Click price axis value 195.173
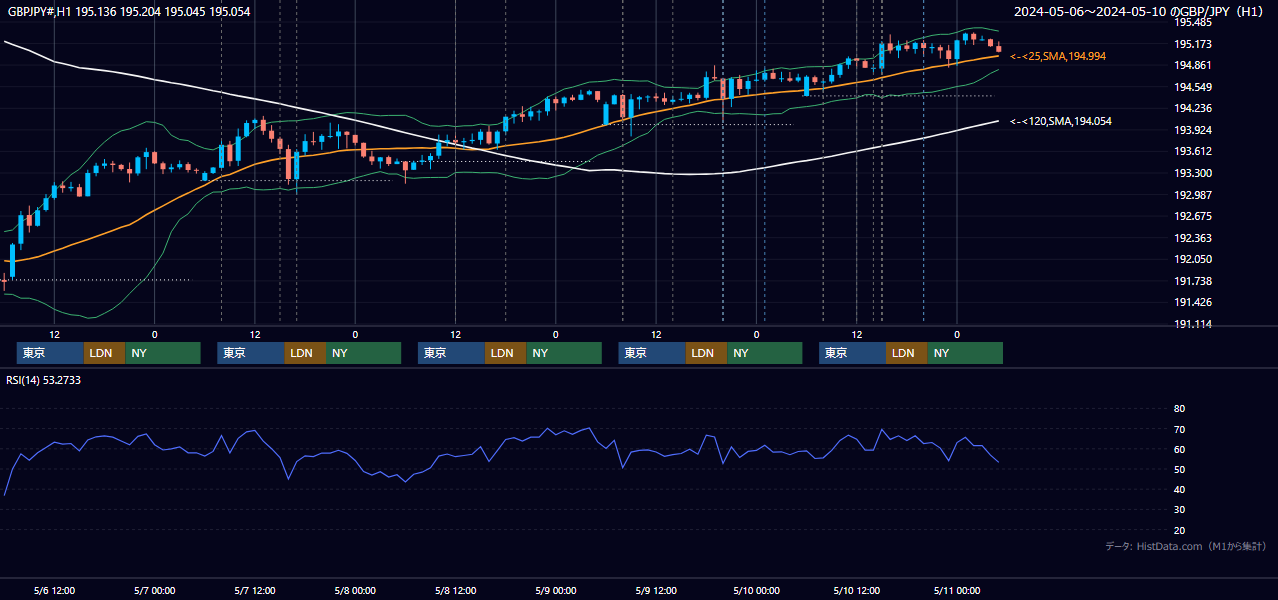This screenshot has width=1278, height=600. pos(1192,44)
